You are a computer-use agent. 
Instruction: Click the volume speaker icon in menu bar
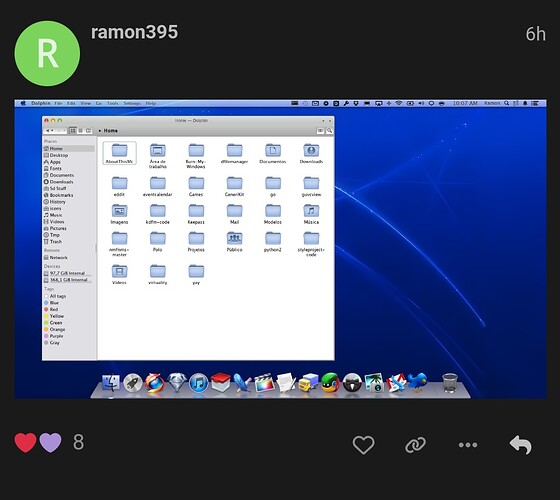pyautogui.click(x=421, y=103)
